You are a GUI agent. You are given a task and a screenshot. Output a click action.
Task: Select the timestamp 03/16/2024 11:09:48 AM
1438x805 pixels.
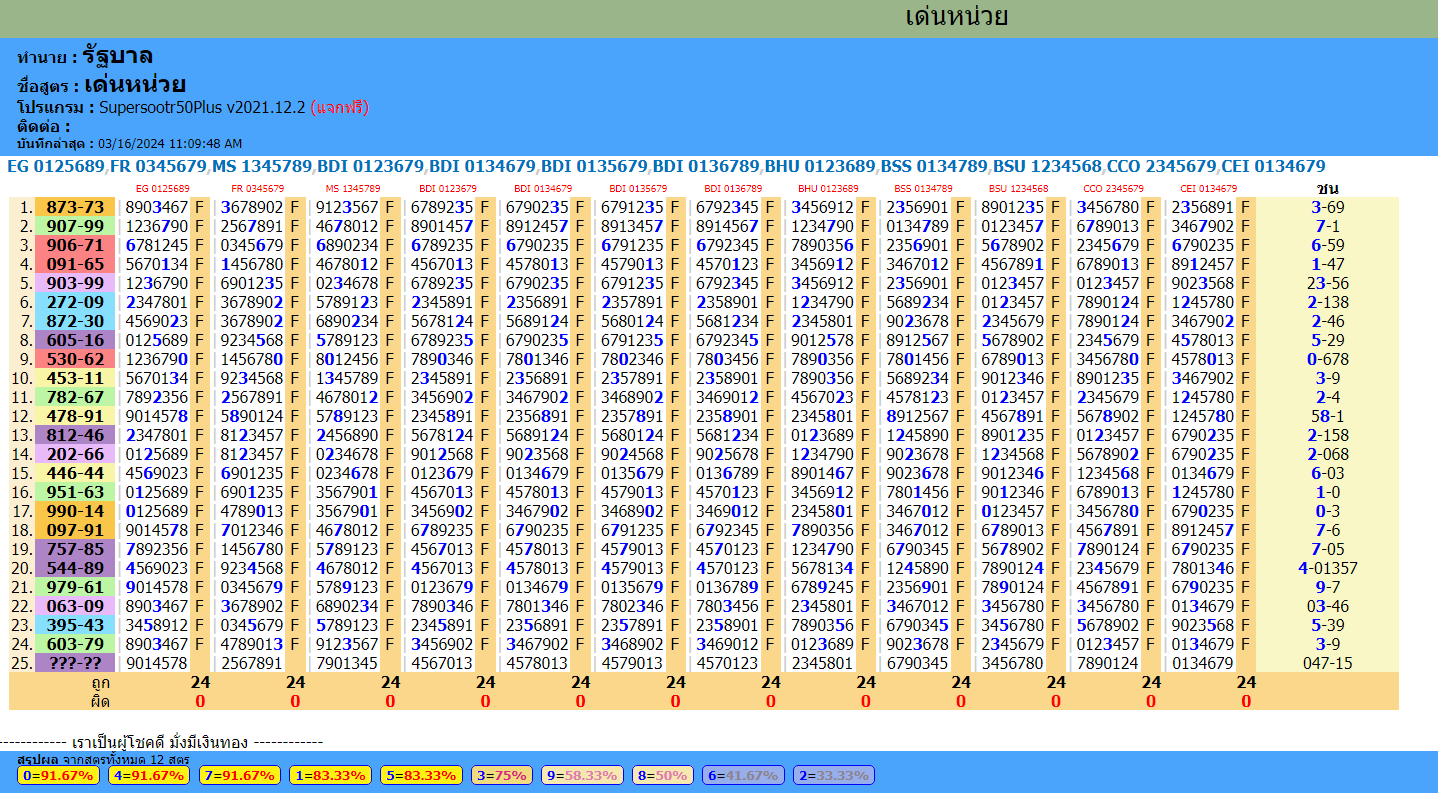(x=170, y=144)
